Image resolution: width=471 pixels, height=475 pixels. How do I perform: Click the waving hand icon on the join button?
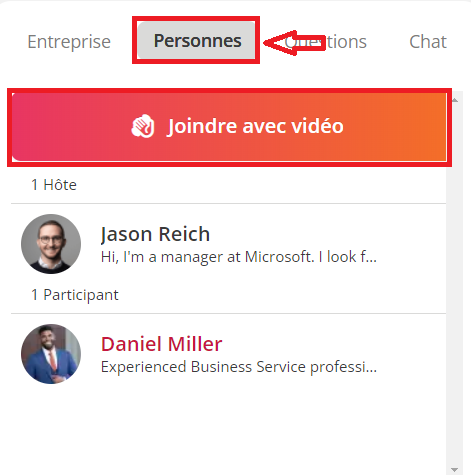[x=143, y=126]
